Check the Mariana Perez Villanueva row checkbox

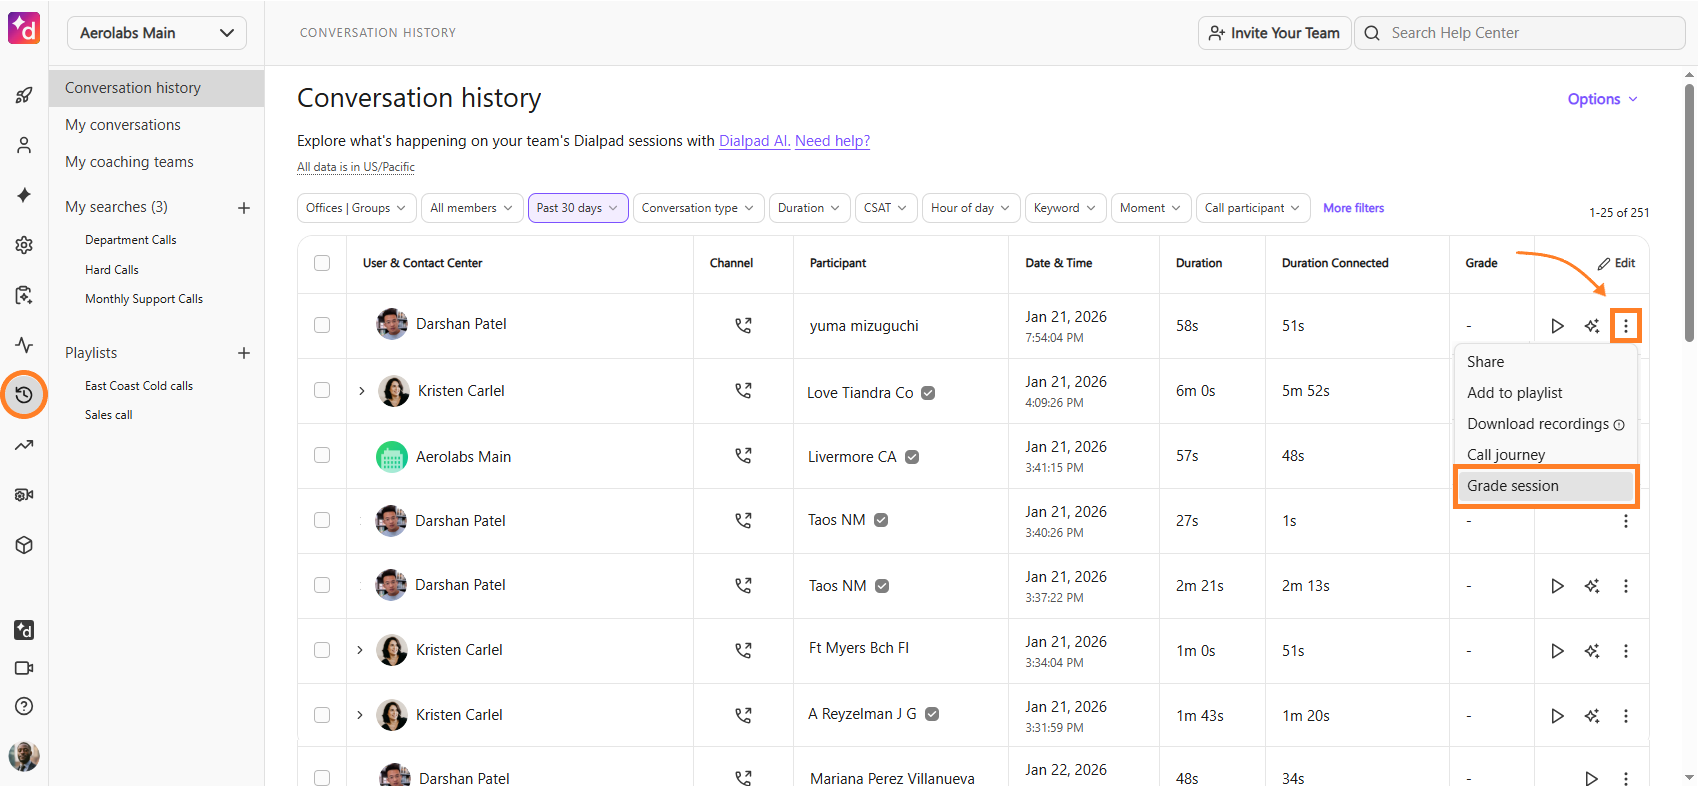[322, 777]
